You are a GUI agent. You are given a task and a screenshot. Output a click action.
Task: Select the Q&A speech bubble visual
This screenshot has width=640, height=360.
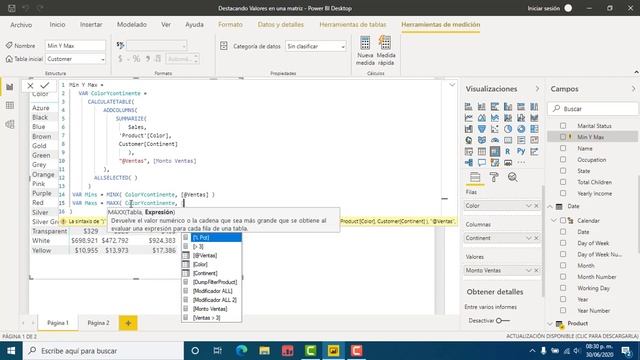point(482,162)
